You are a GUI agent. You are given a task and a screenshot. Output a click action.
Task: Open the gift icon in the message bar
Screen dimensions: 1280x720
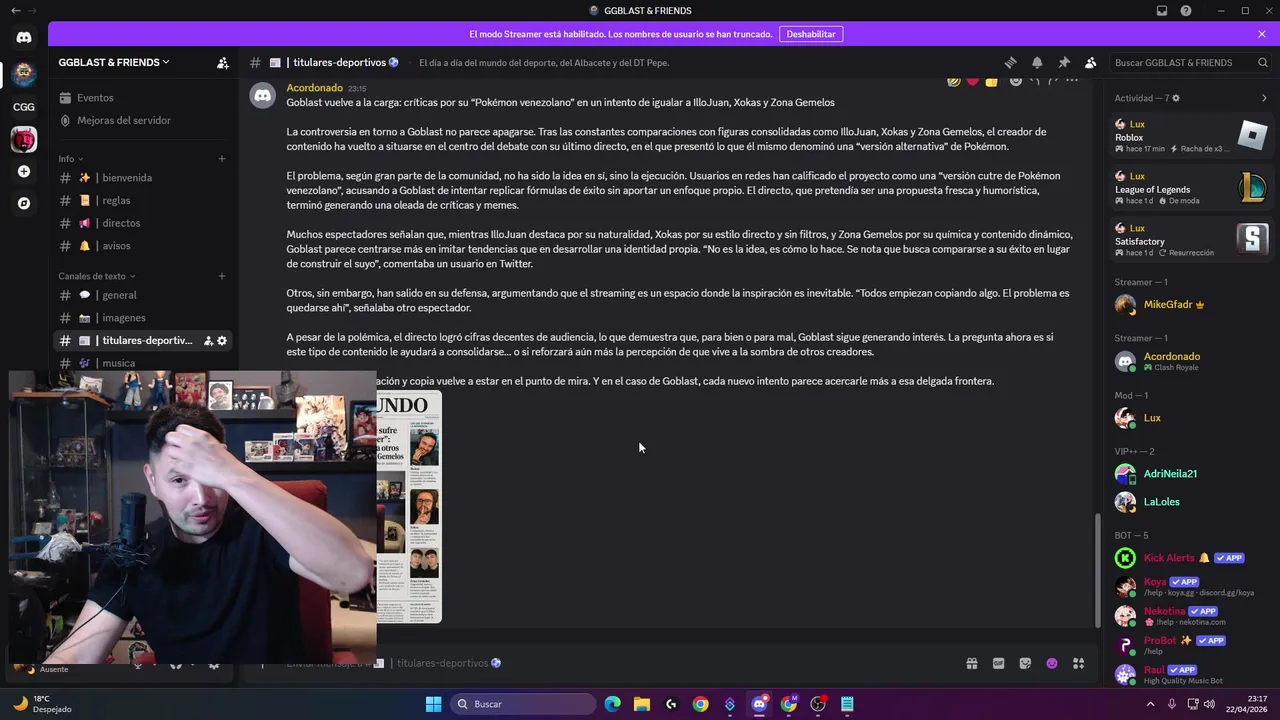971,663
